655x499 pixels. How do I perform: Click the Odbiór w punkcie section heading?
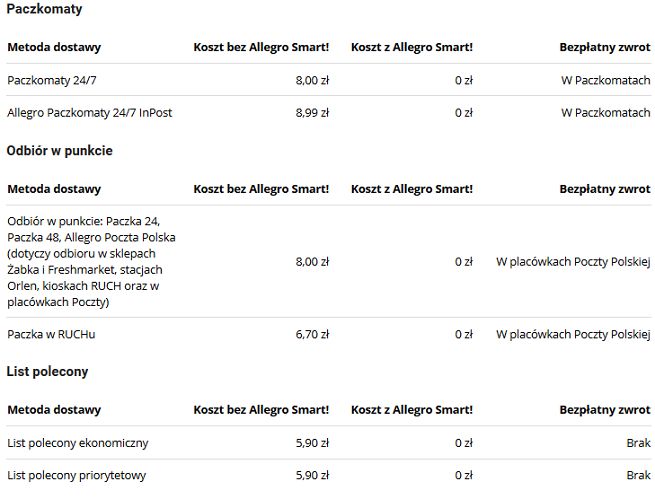point(60,151)
